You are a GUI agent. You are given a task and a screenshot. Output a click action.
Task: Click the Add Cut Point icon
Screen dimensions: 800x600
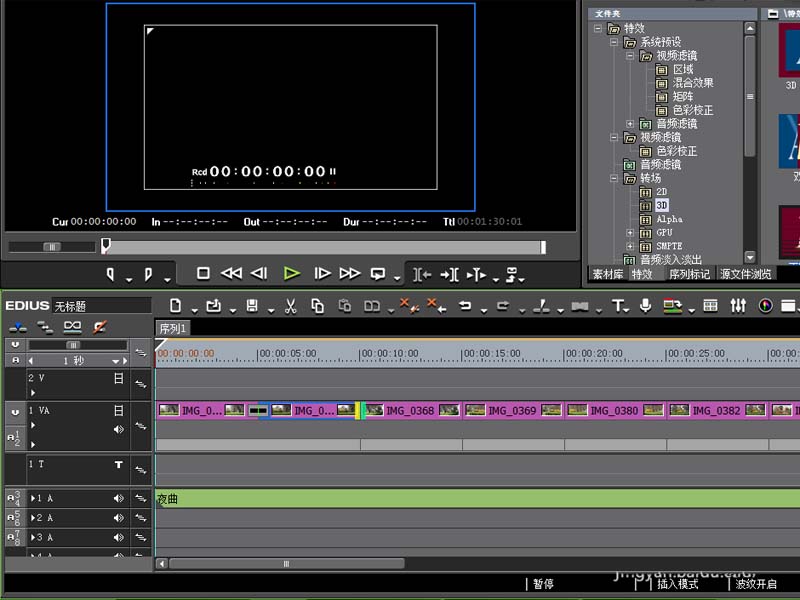point(541,306)
